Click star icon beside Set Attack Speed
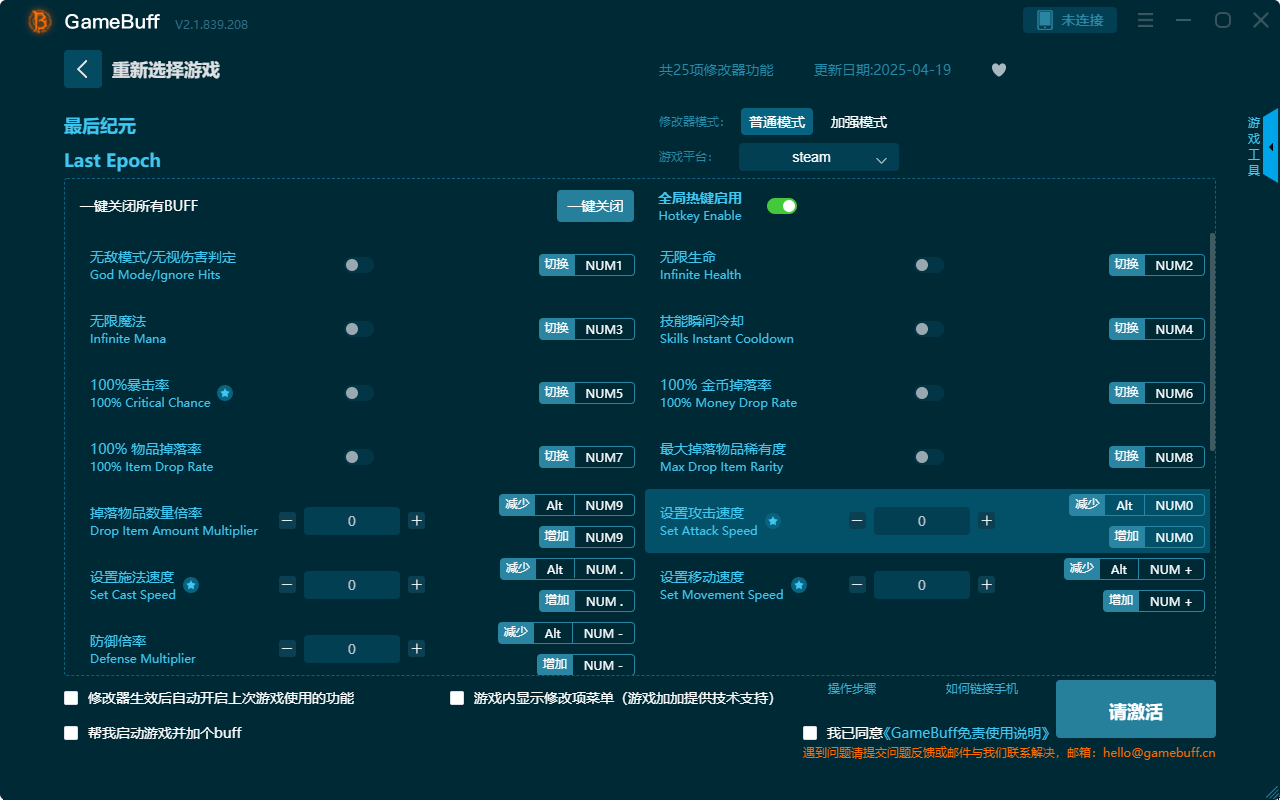 (773, 521)
